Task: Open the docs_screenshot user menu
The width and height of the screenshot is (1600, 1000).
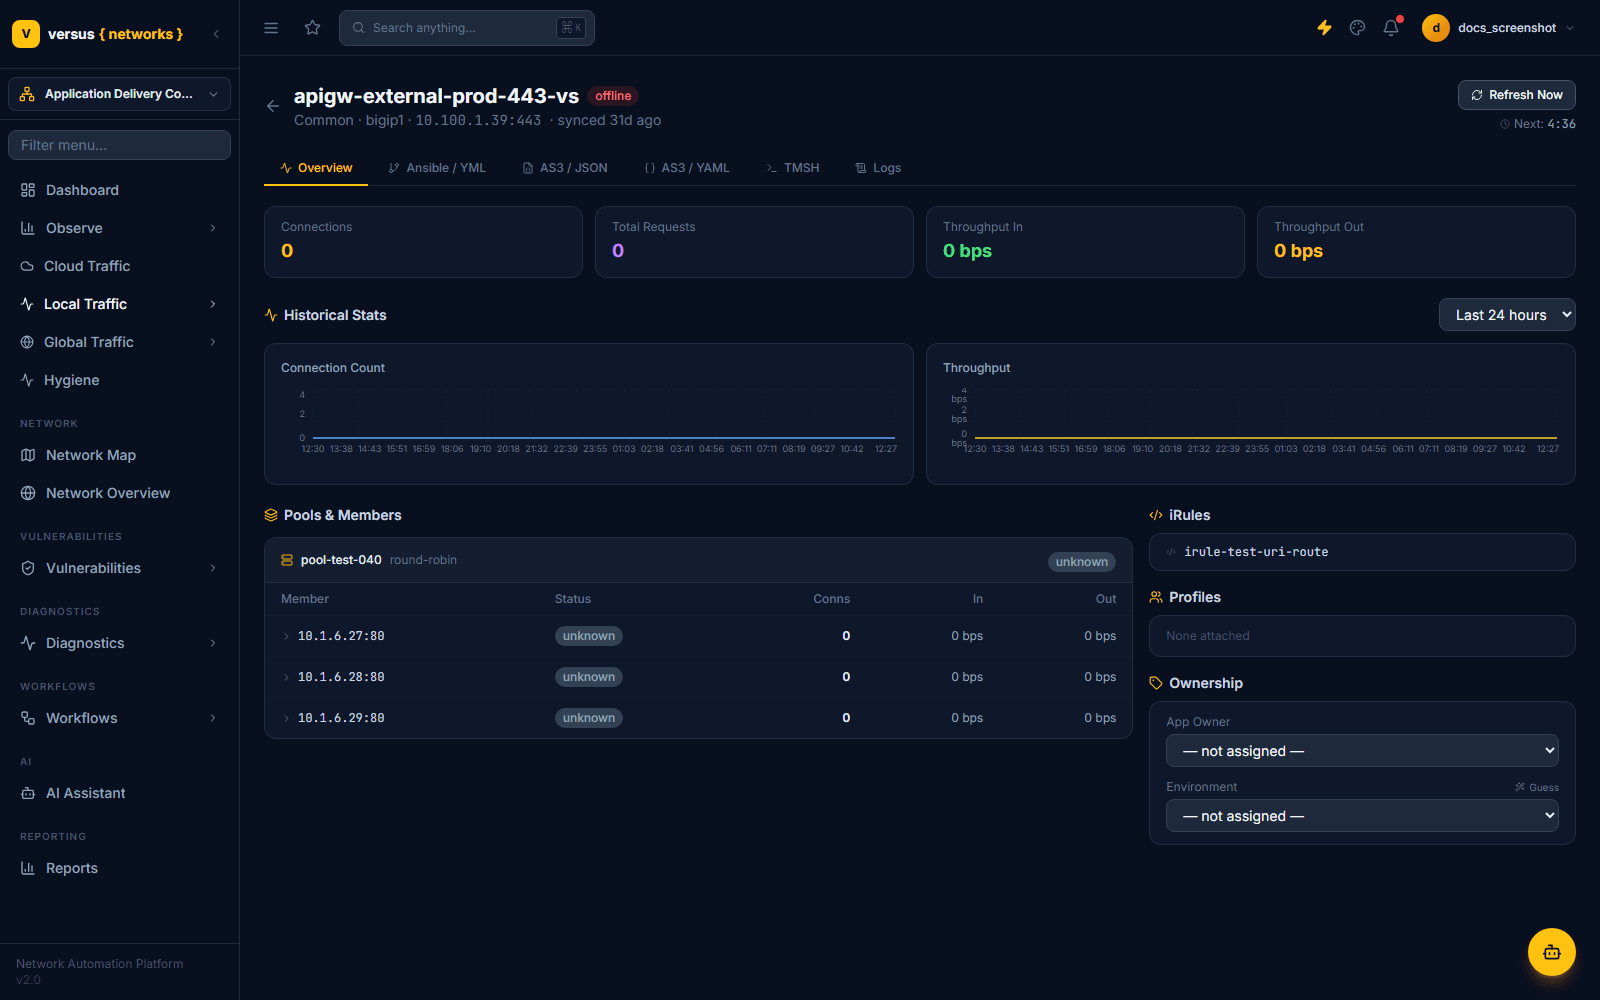Action: click(x=1498, y=28)
